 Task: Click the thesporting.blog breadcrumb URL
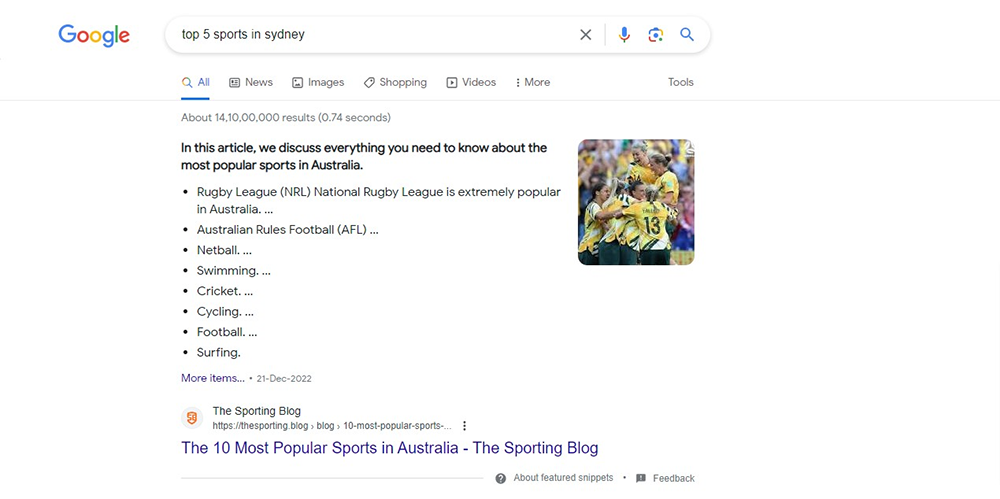332,426
